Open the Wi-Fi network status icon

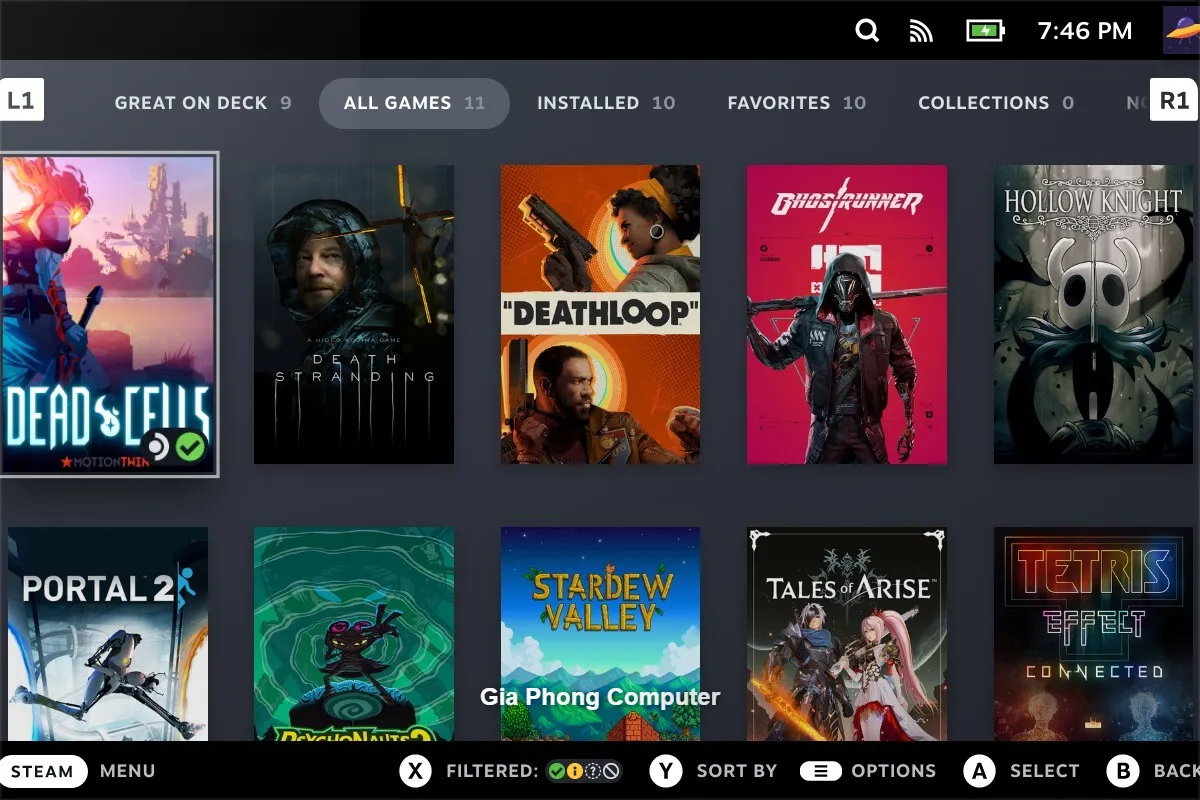tap(921, 32)
